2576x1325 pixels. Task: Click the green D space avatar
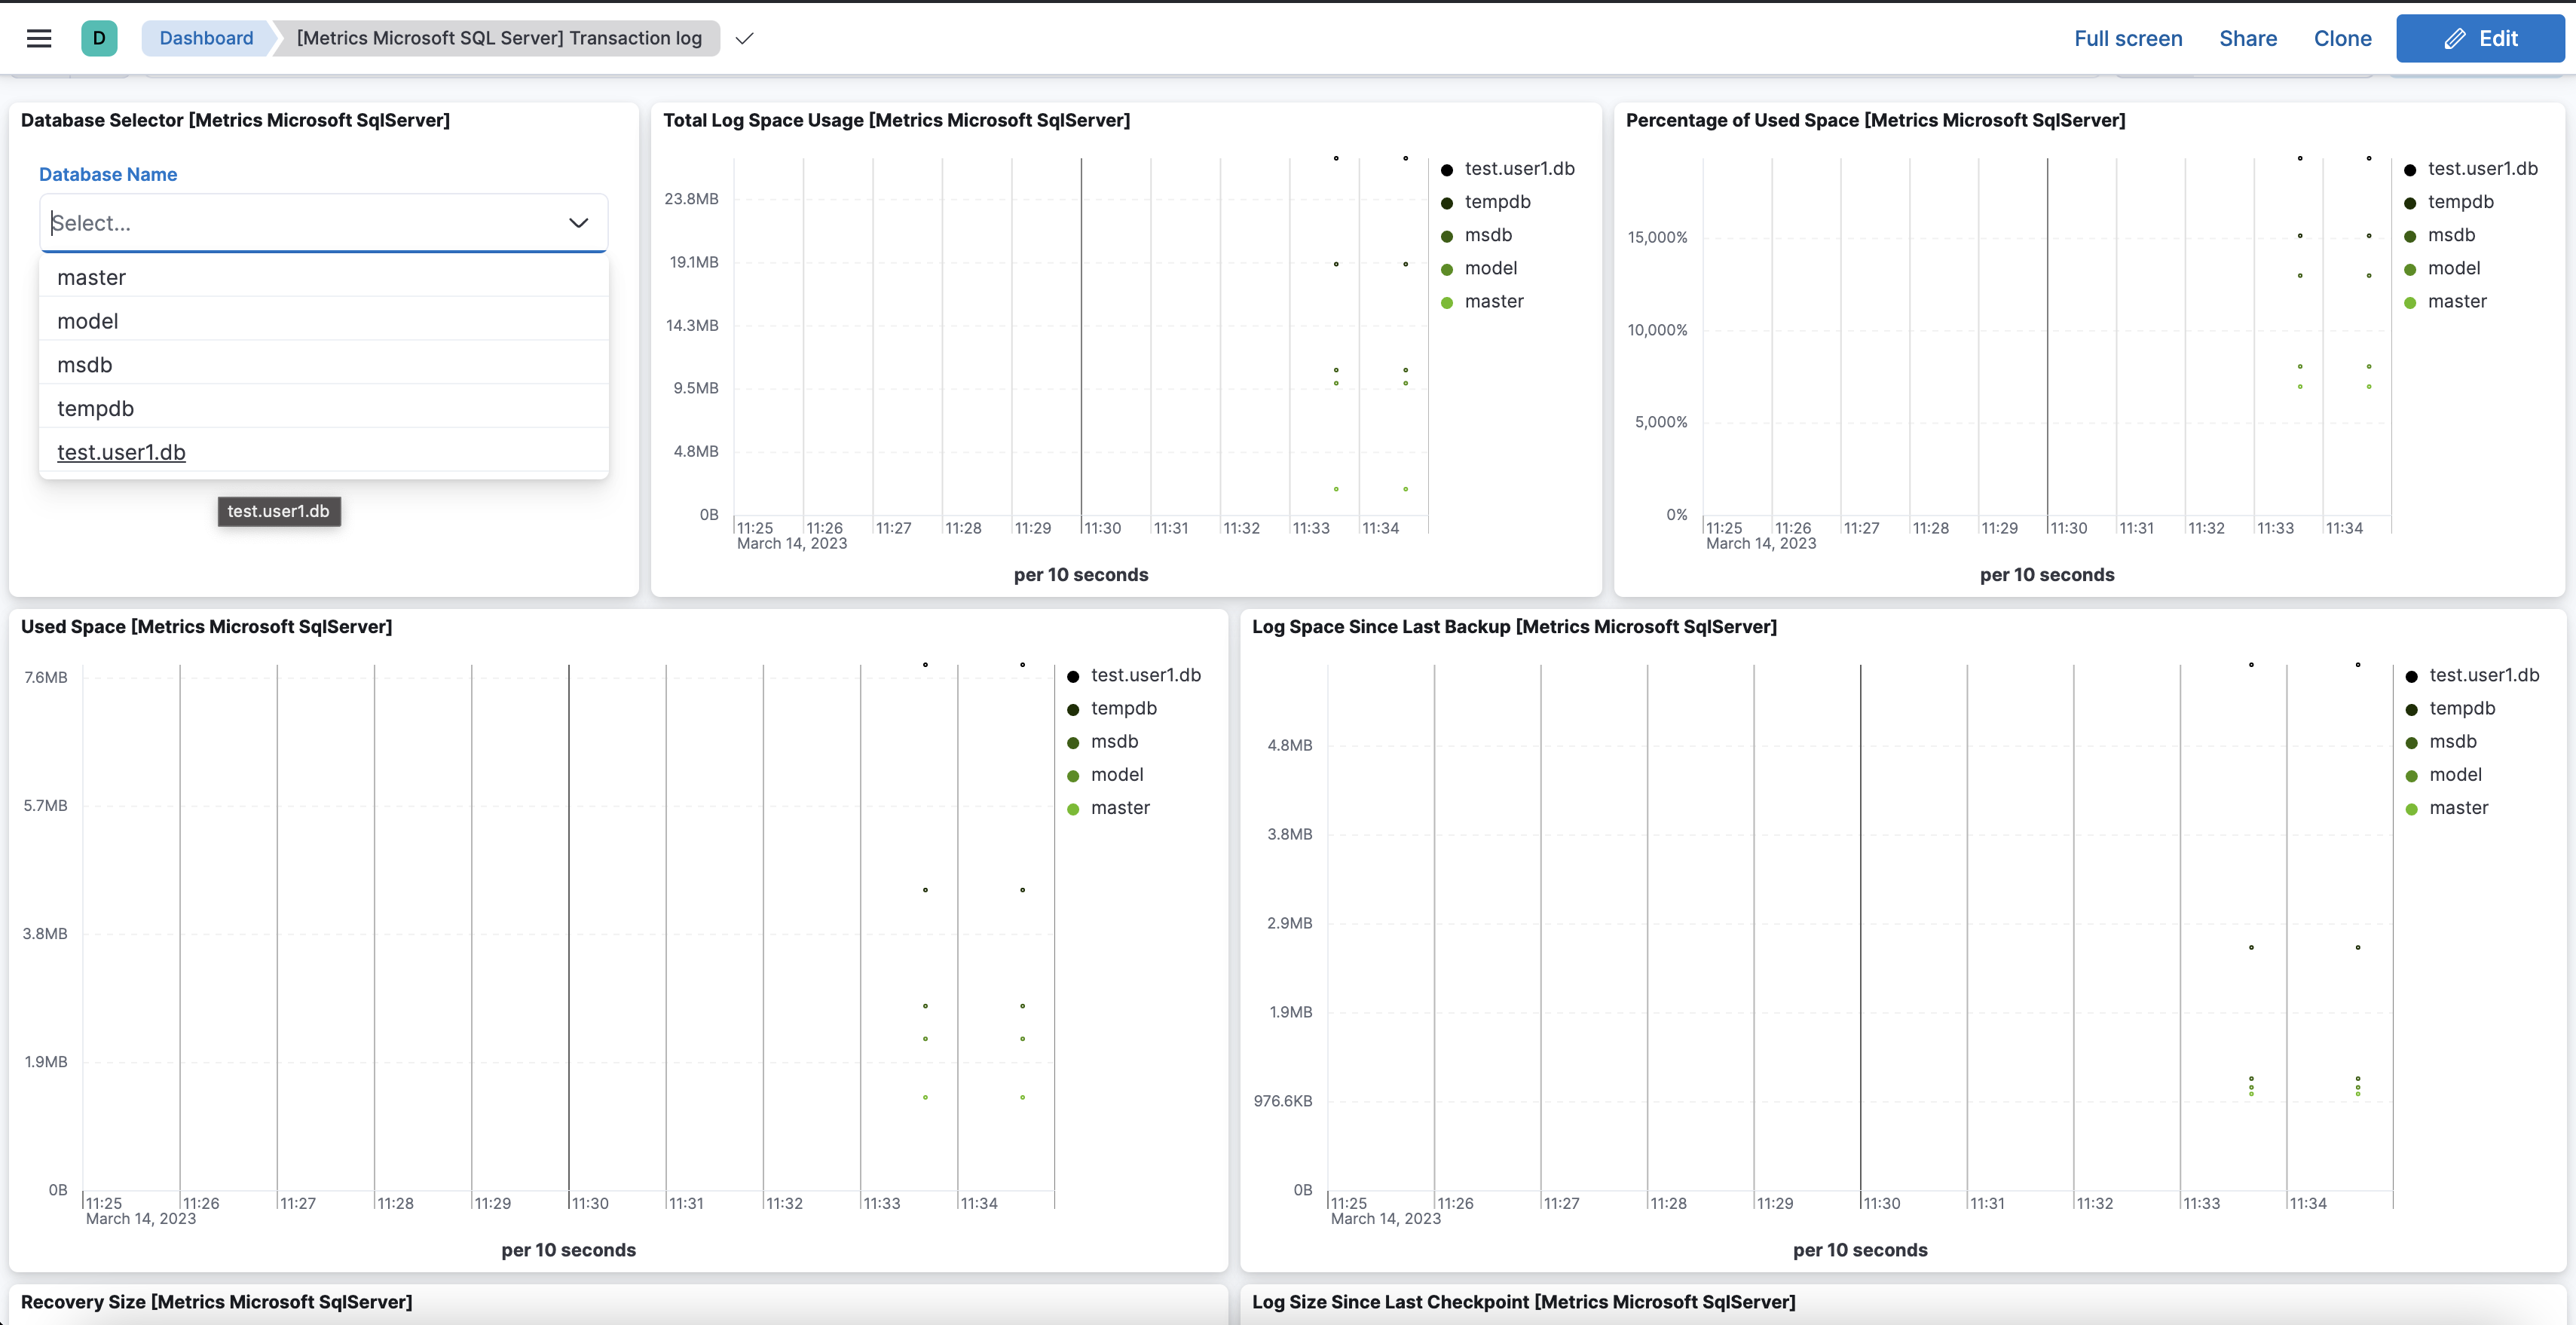[99, 38]
